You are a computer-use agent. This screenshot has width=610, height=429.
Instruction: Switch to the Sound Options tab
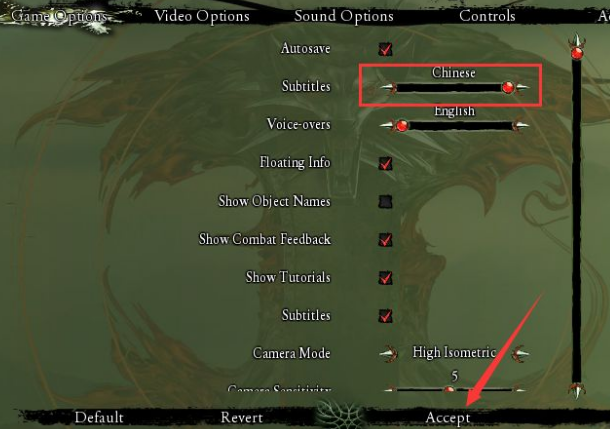coord(344,16)
